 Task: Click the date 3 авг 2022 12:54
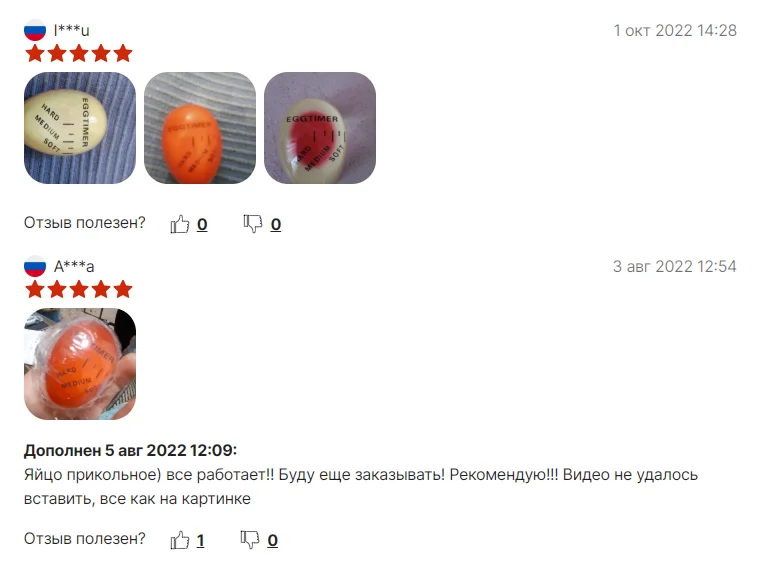[674, 267]
